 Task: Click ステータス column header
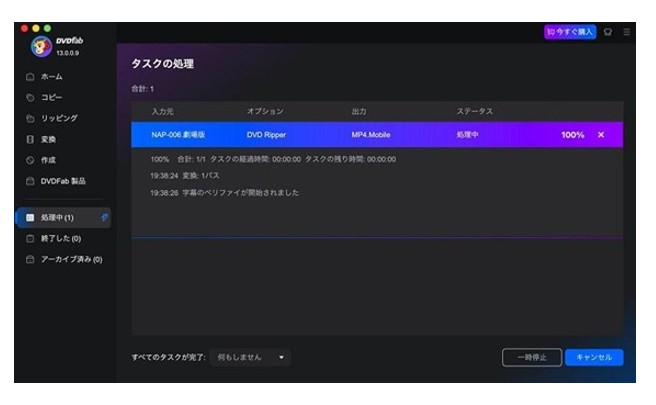click(x=474, y=111)
